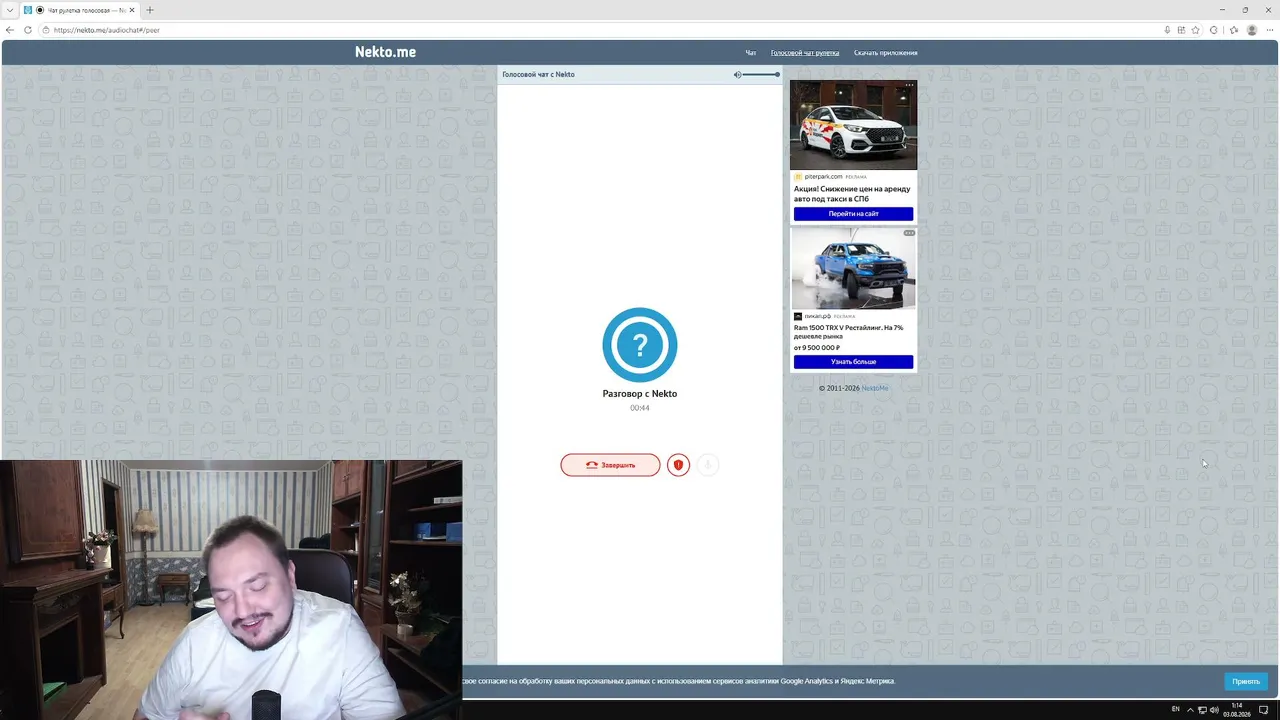Click Узнать больше ad button

(853, 362)
